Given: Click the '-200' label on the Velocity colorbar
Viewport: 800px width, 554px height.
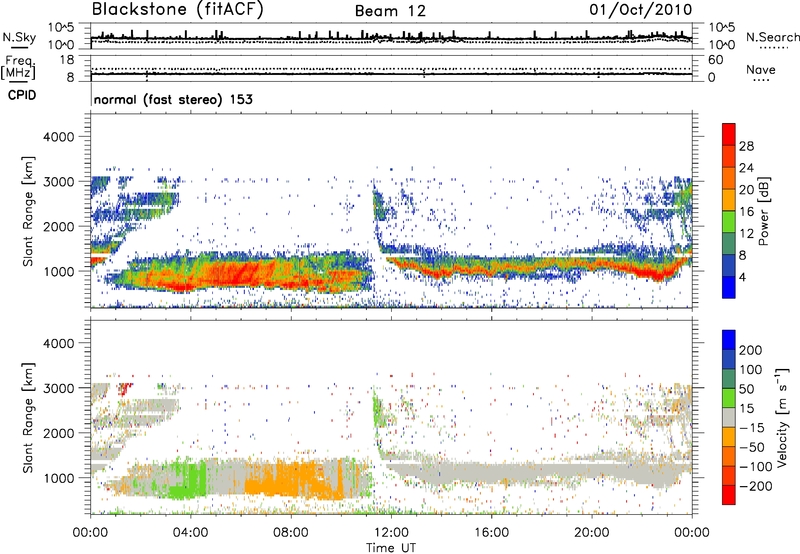Looking at the screenshot, I should point(756,486).
